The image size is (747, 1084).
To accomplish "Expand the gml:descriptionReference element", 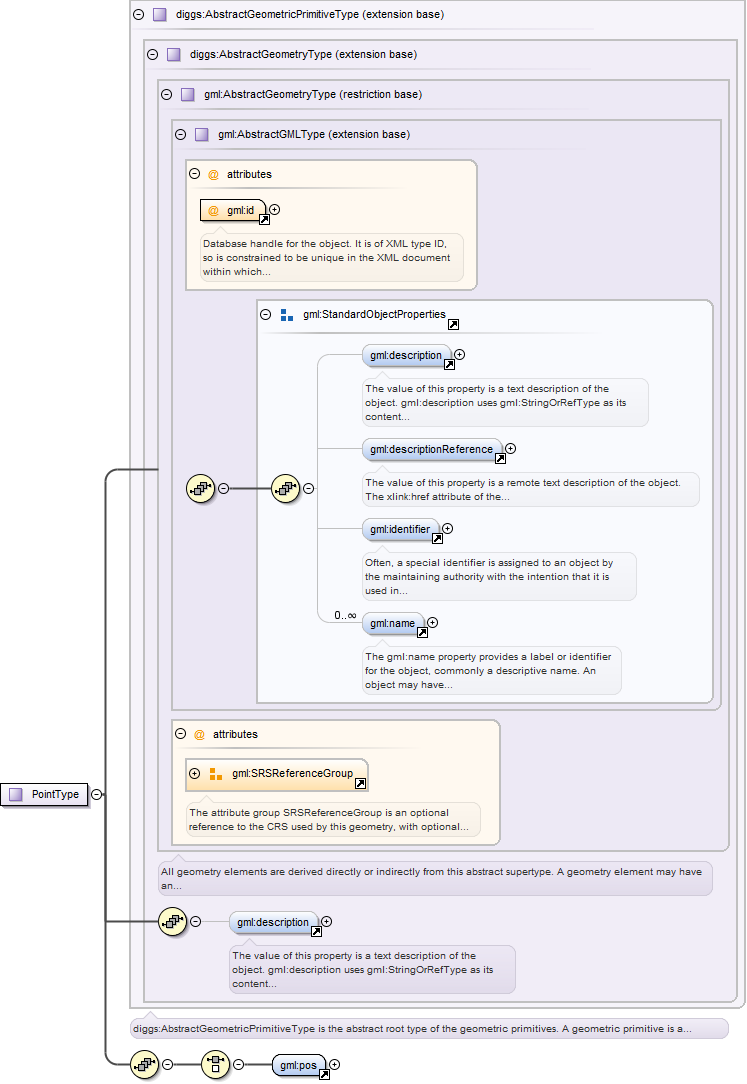I will coord(511,449).
